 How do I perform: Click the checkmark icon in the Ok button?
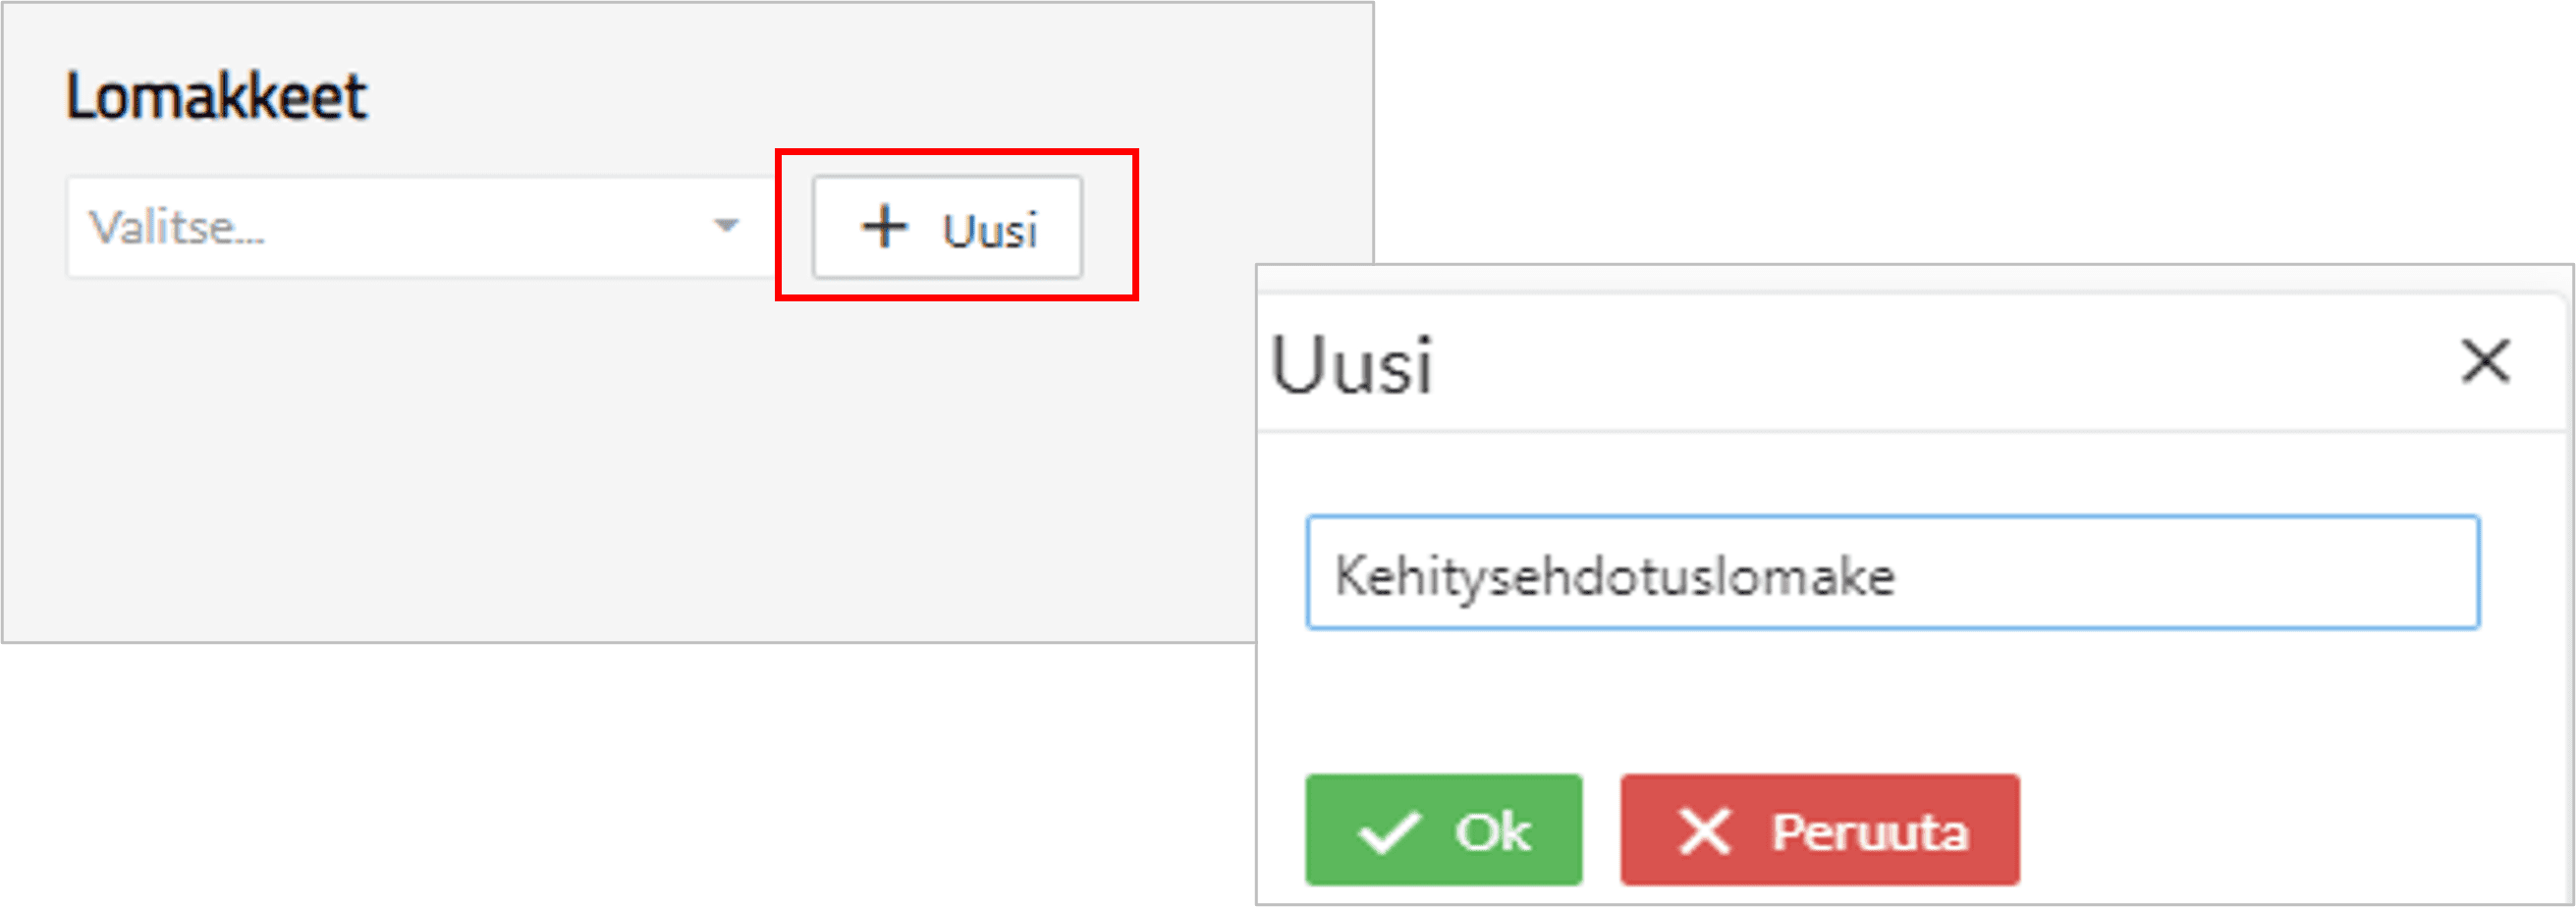(x=1389, y=832)
